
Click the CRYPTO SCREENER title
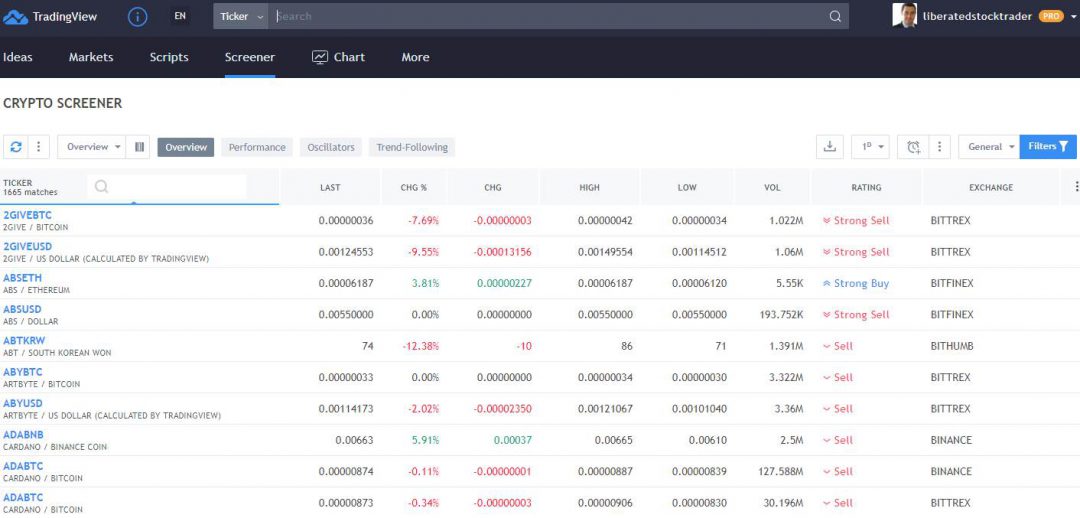(63, 103)
